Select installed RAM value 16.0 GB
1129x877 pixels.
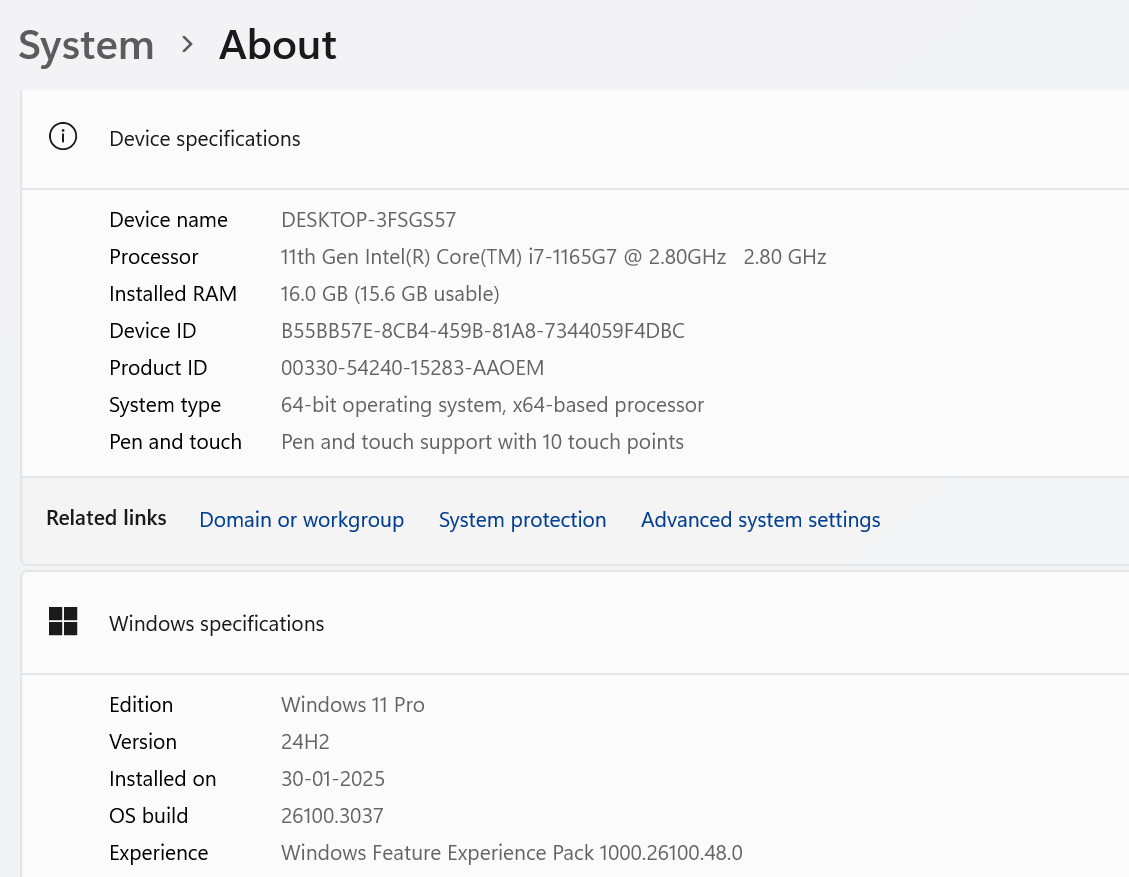pos(390,294)
